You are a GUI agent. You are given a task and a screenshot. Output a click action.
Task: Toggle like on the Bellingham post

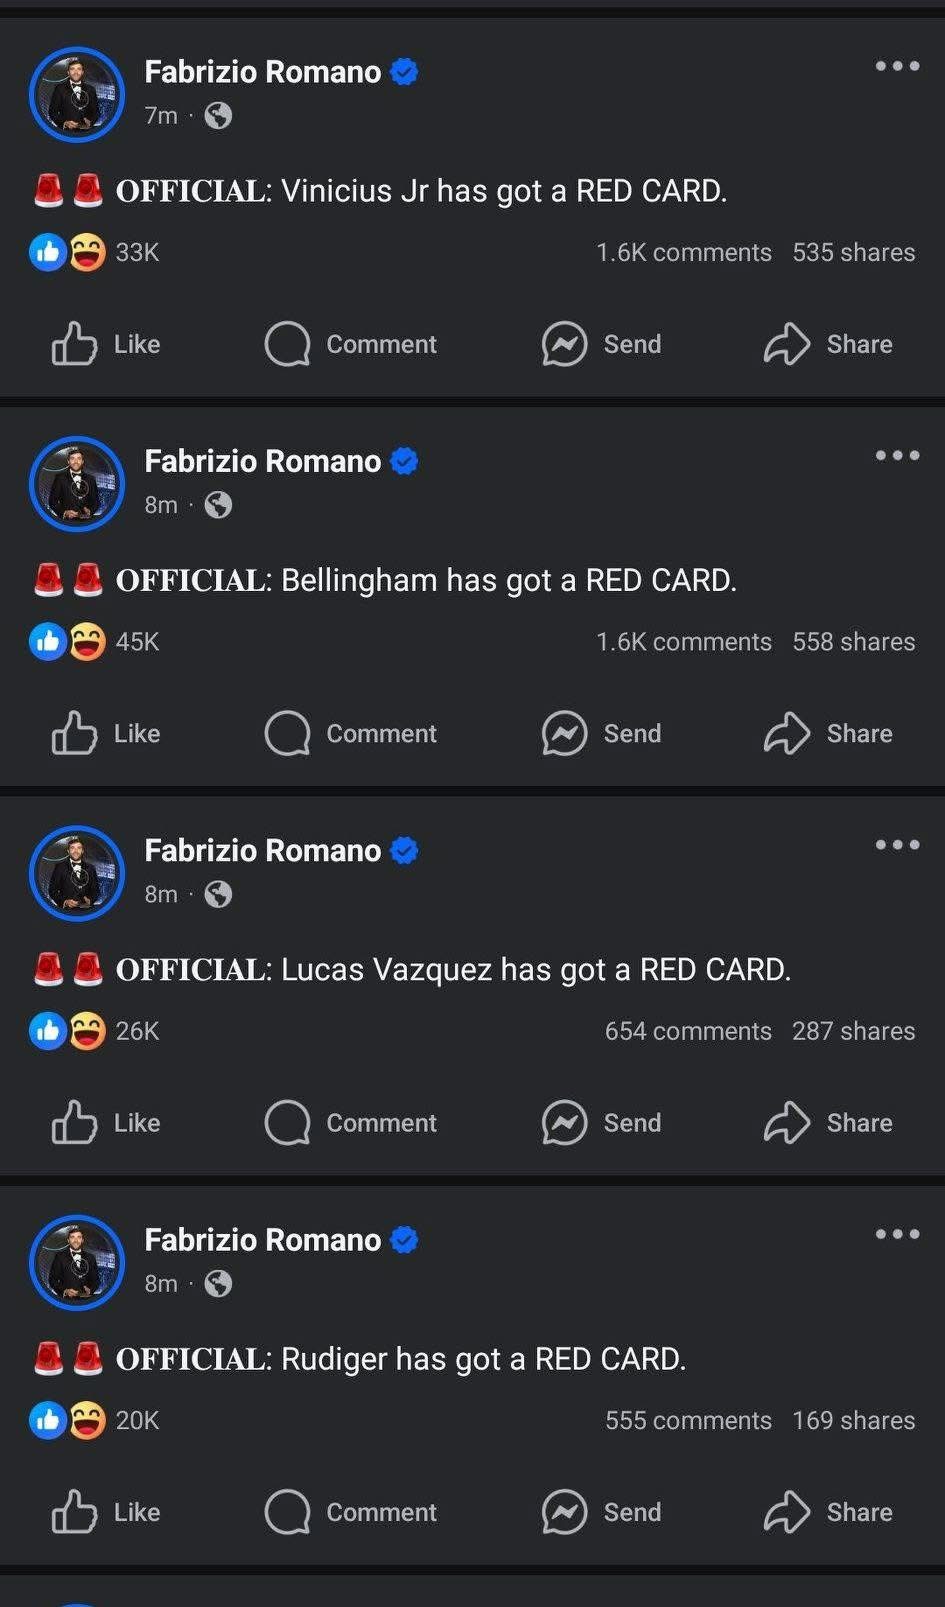pyautogui.click(x=106, y=733)
